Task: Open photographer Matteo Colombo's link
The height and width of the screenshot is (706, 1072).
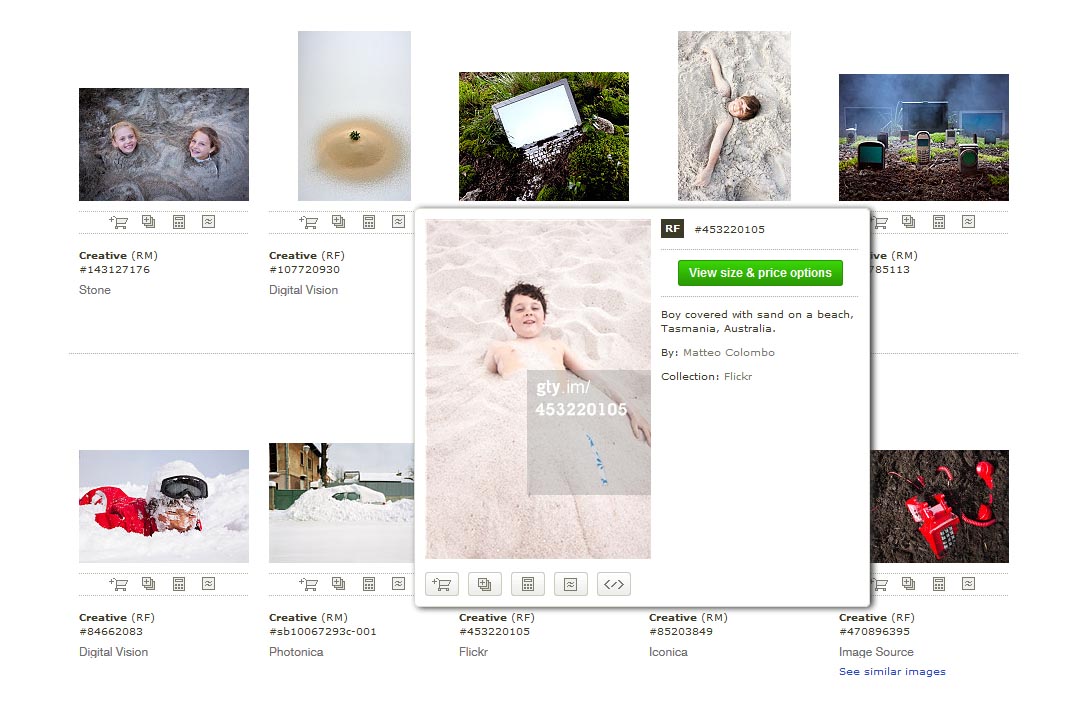Action: (x=728, y=352)
